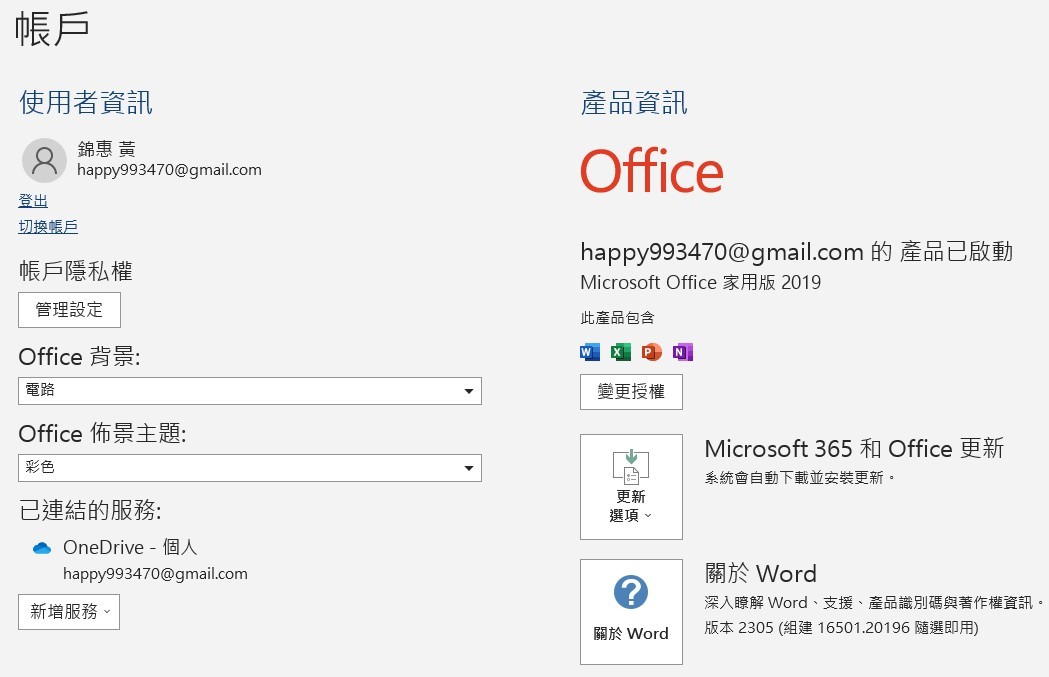Click the version text 版本 2305

(x=841, y=627)
